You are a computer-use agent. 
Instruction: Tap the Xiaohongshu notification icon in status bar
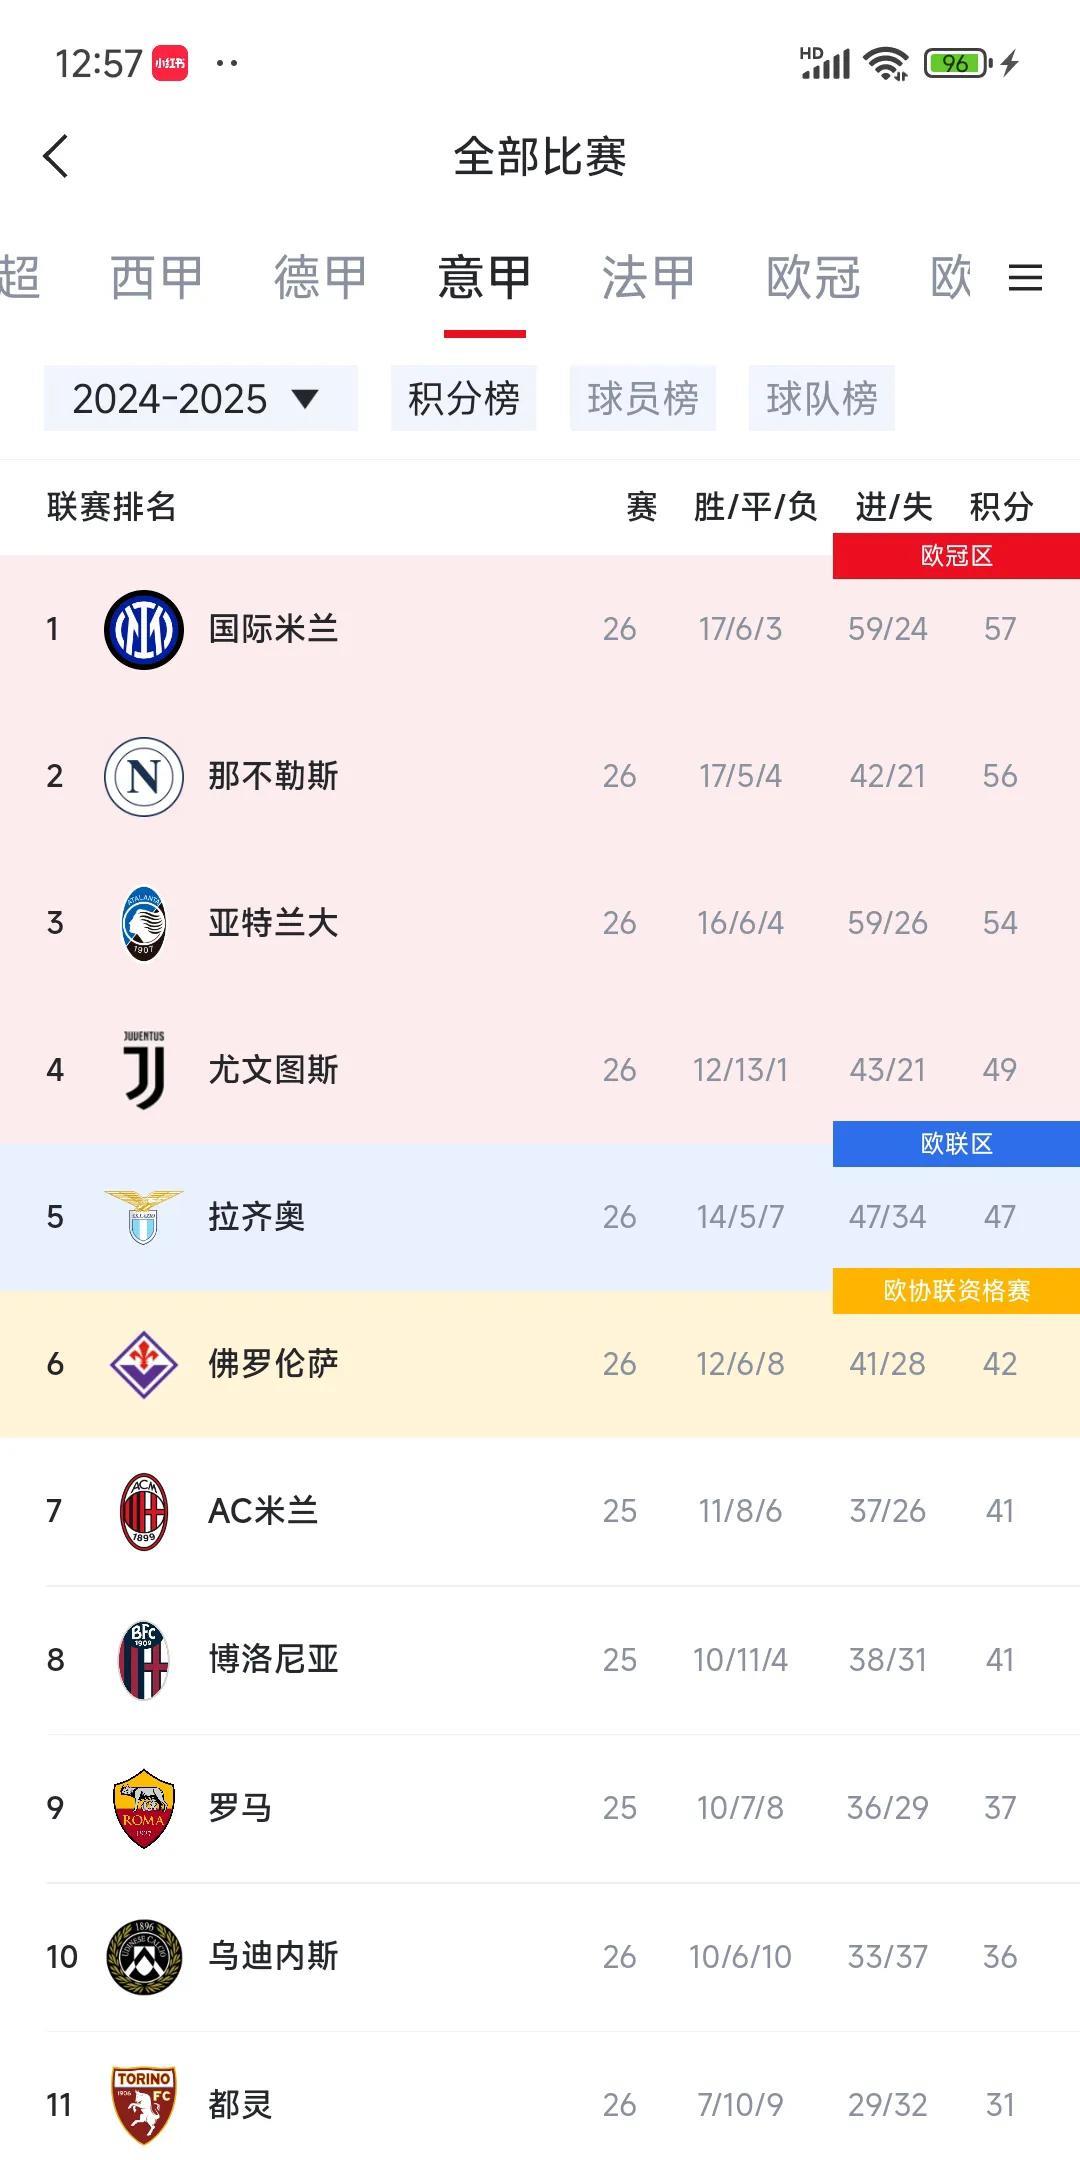170,63
